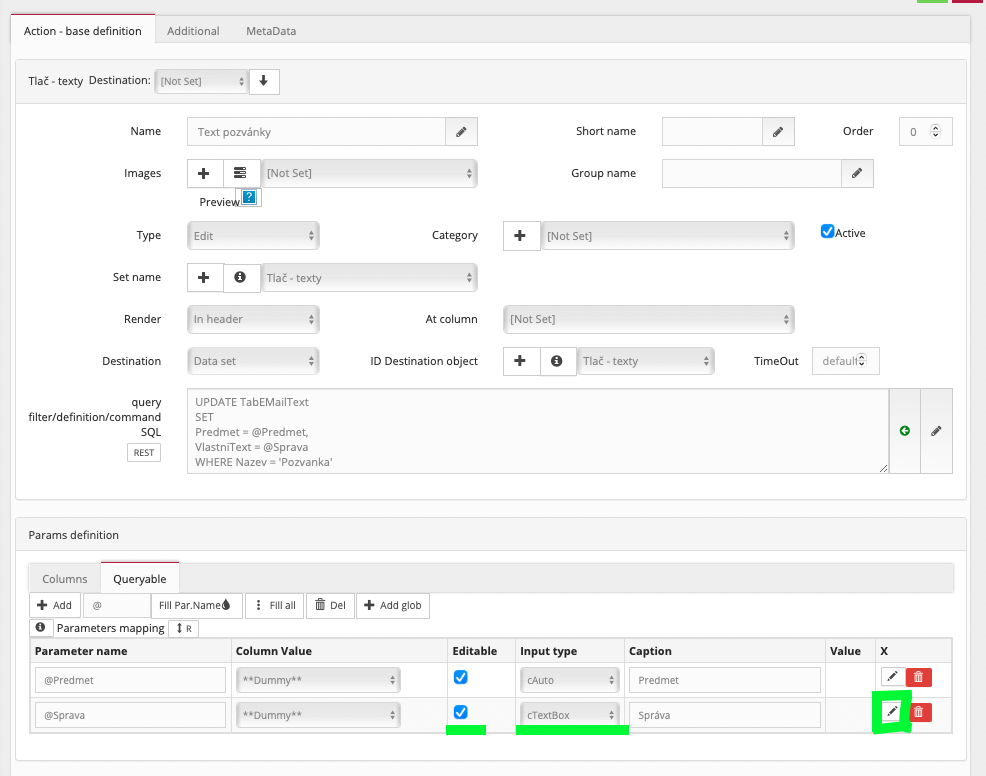Toggle Editable checkbox for @Predmet row
Image resolution: width=986 pixels, height=776 pixels.
point(460,677)
